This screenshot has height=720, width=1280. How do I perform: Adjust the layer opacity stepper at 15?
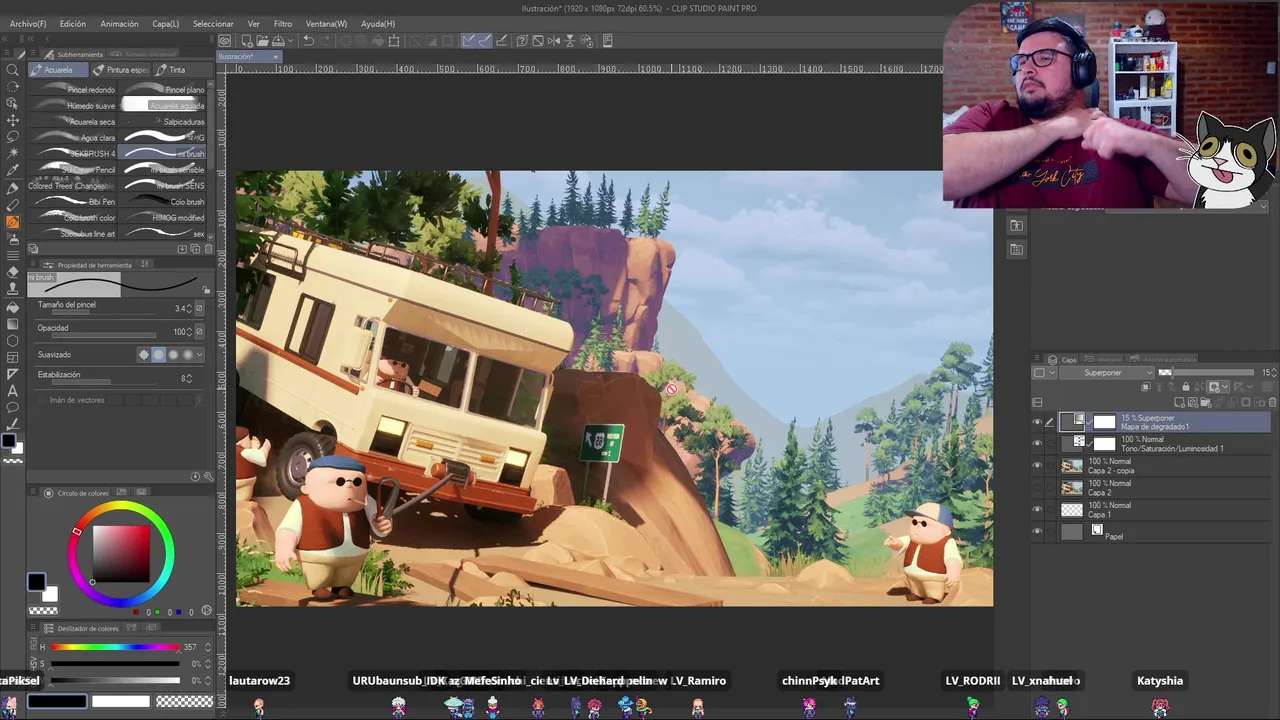[1274, 373]
